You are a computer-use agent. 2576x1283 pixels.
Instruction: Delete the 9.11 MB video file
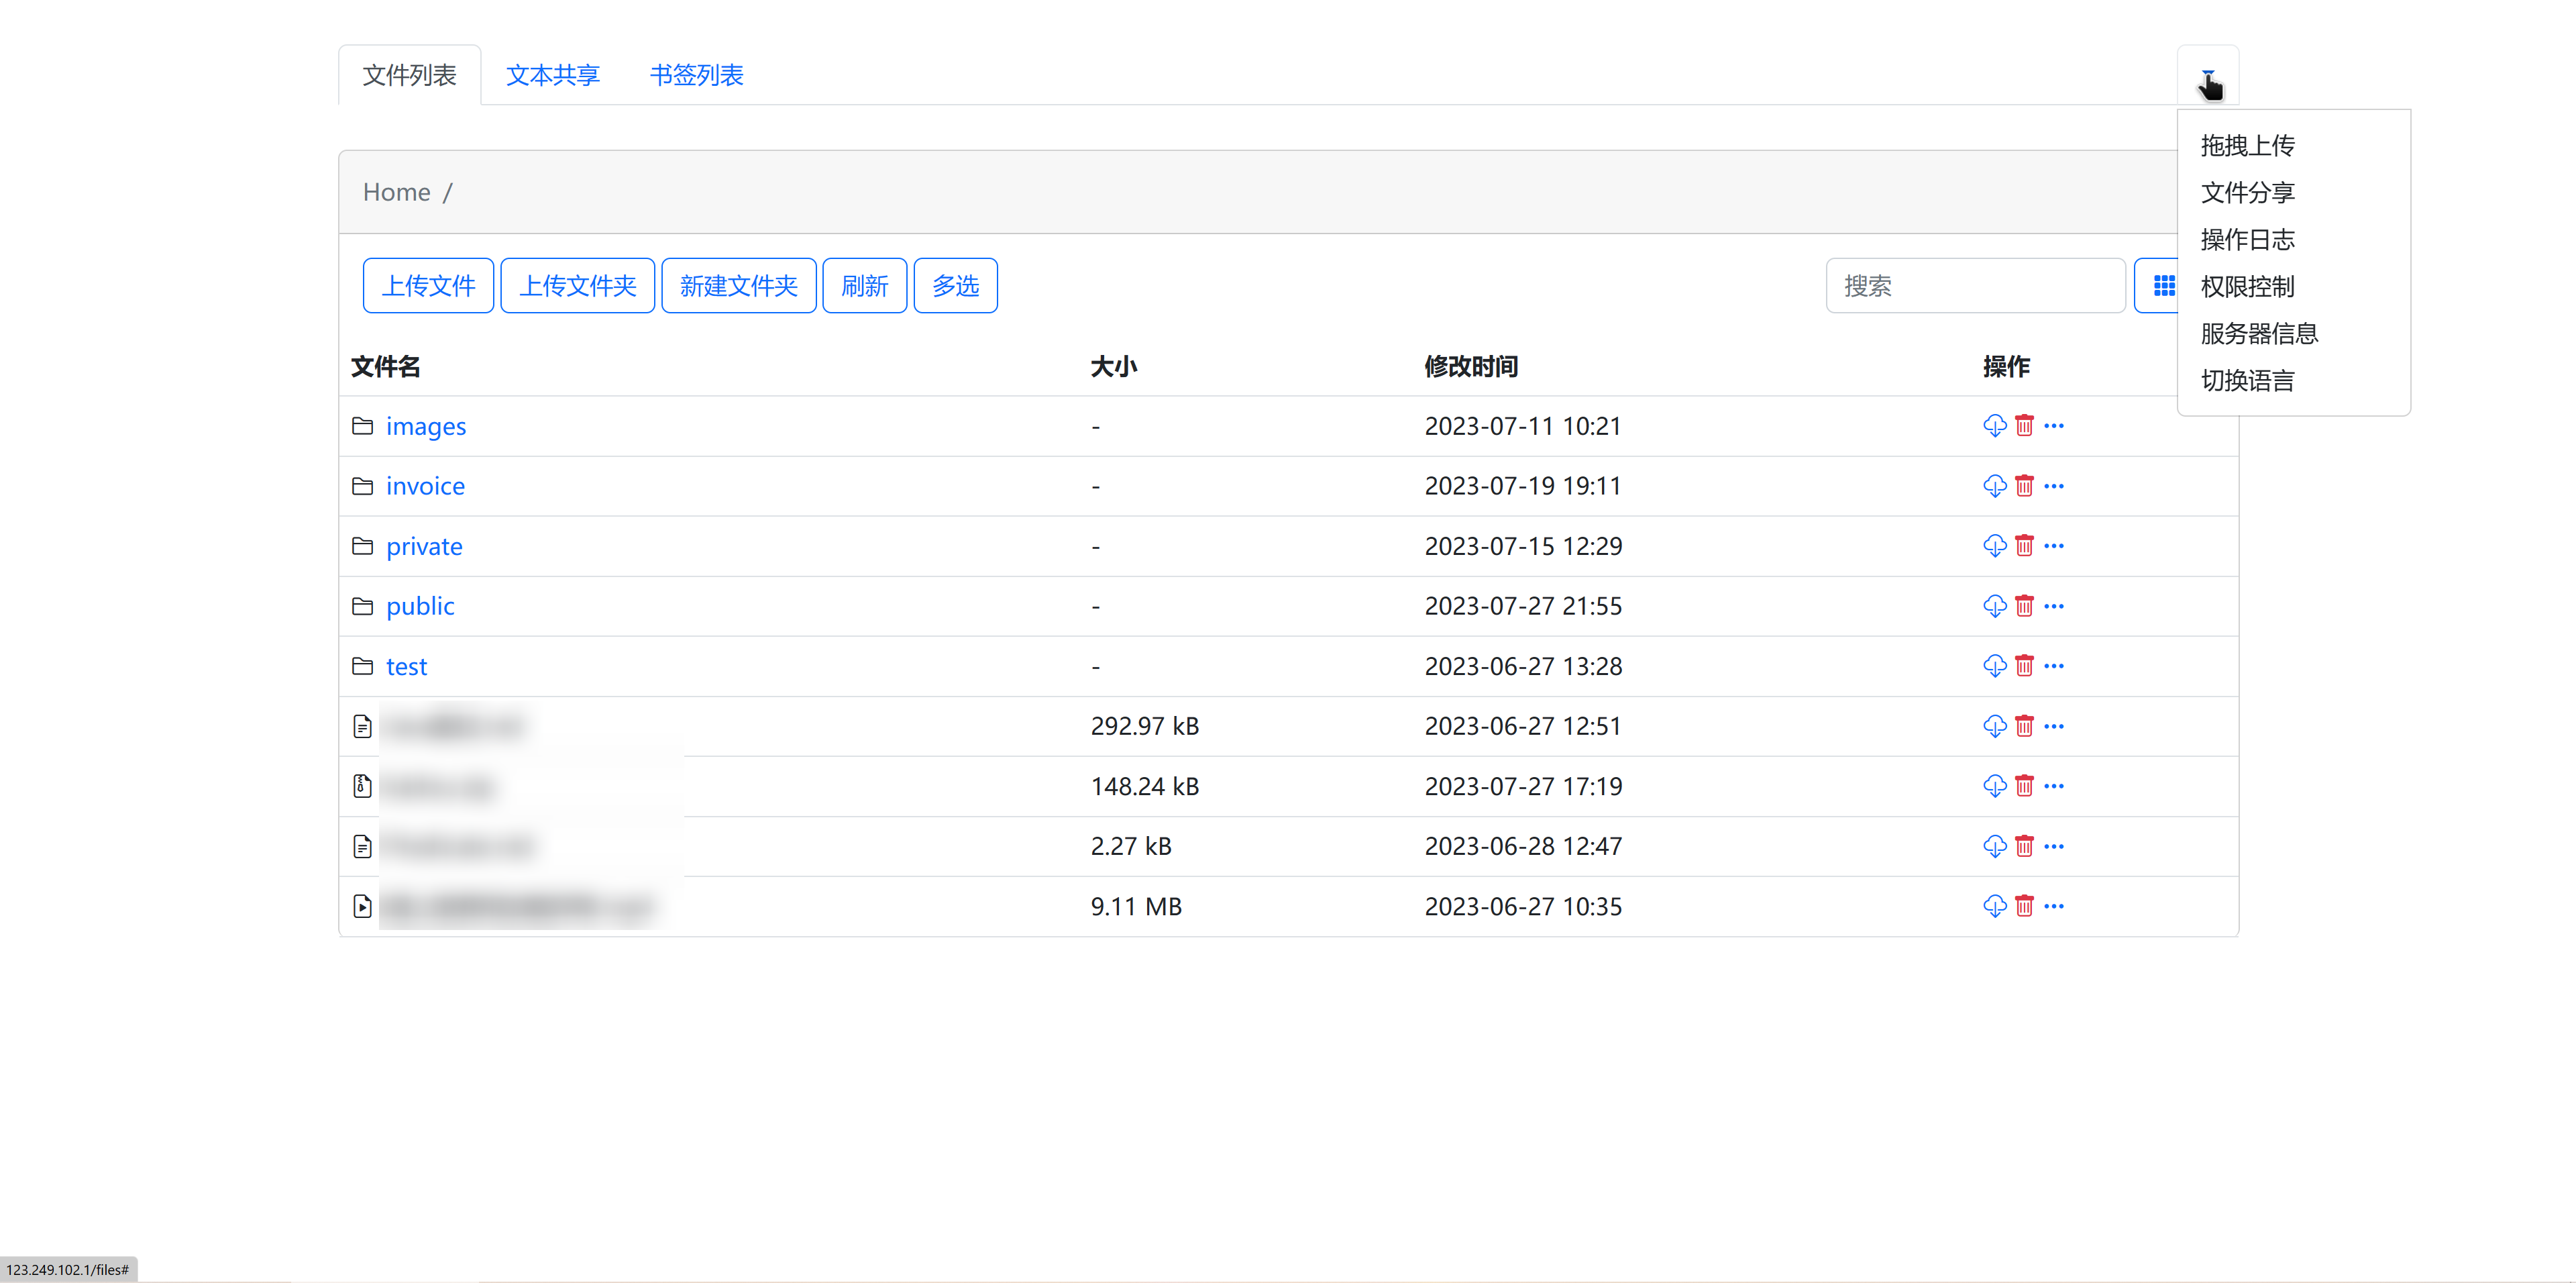[2024, 906]
